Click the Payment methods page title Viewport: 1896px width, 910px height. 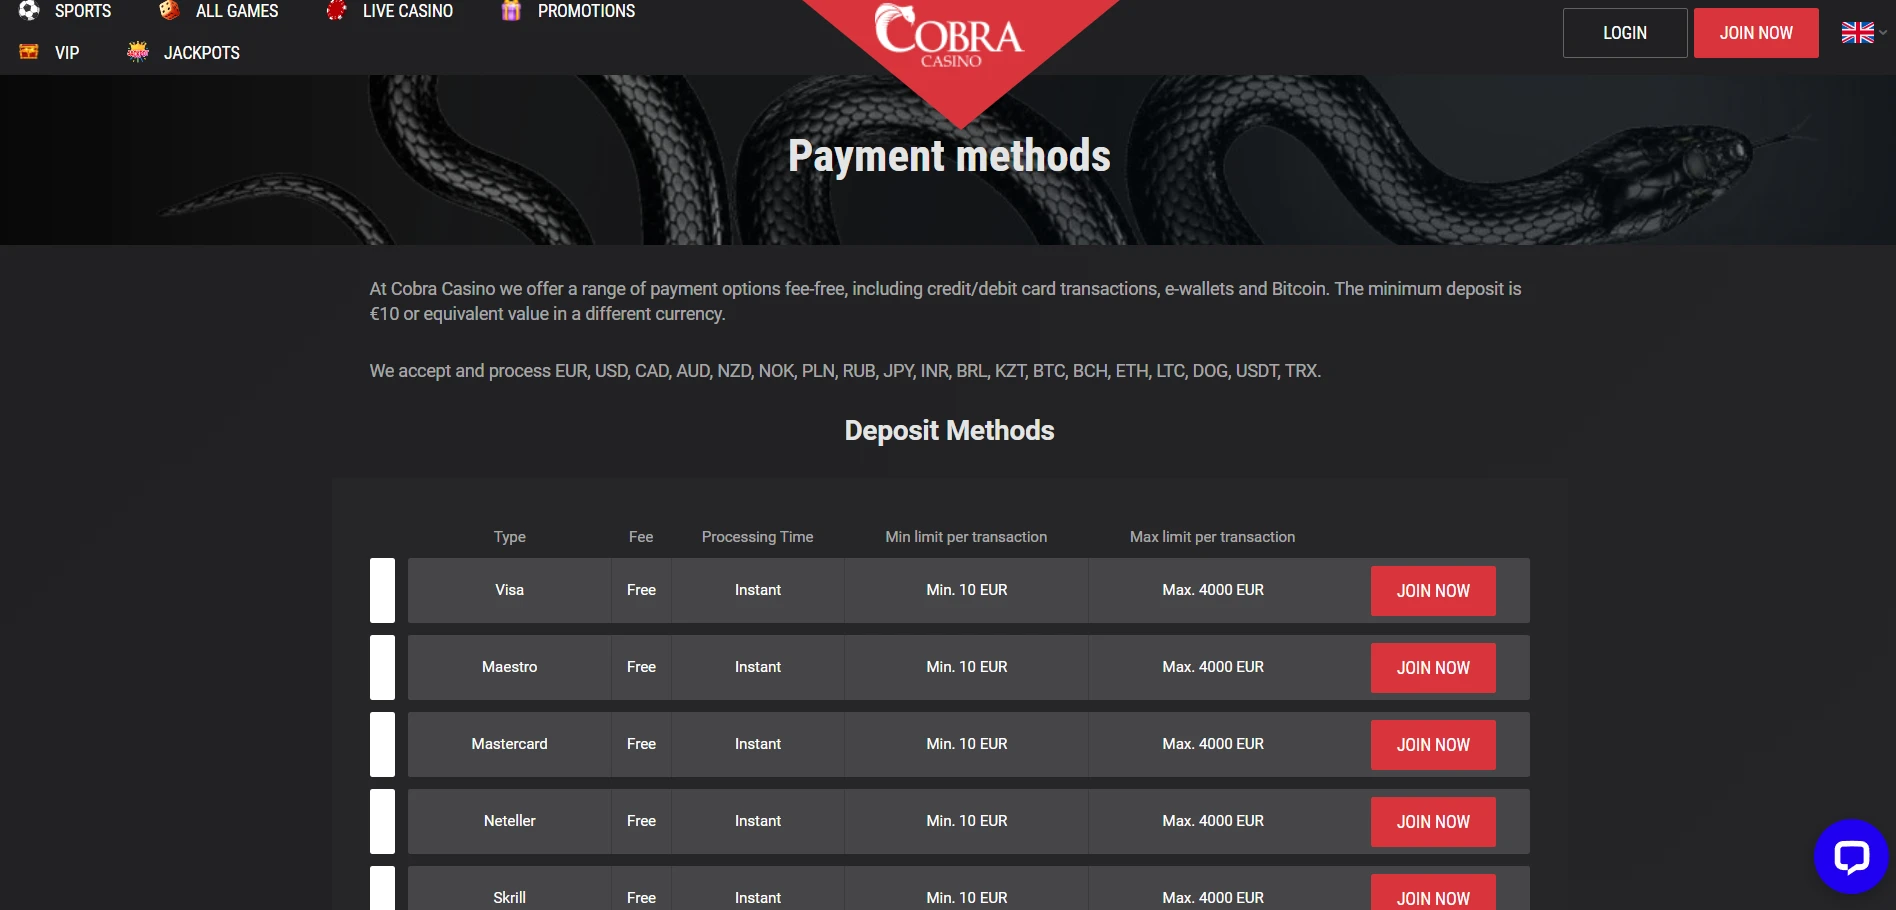949,156
